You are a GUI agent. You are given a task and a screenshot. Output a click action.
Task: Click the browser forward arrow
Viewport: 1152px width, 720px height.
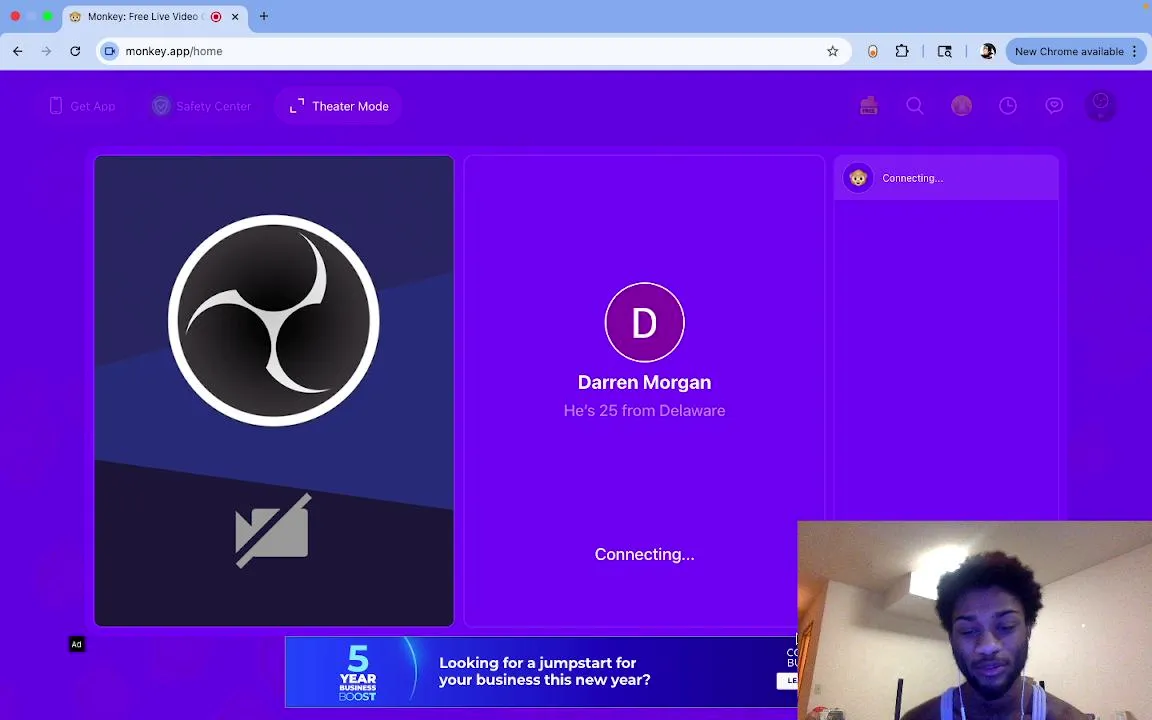pos(46,51)
